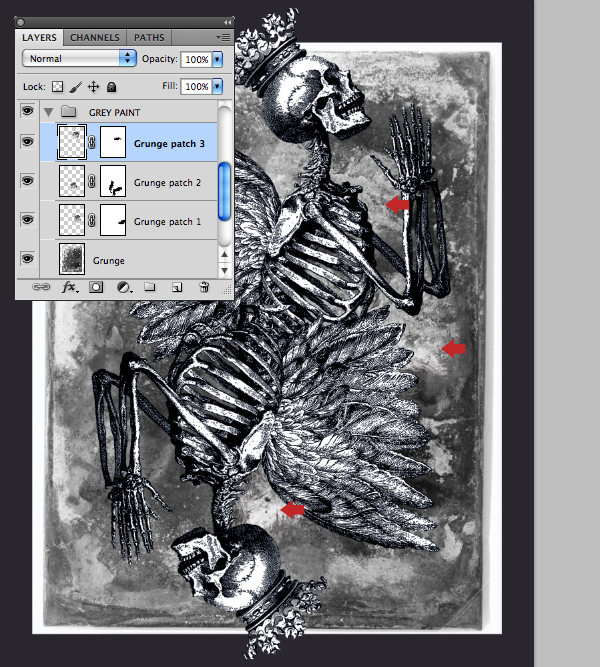The height and width of the screenshot is (667, 600).
Task: Select the Grunge layer thumbnail
Action: 71,259
